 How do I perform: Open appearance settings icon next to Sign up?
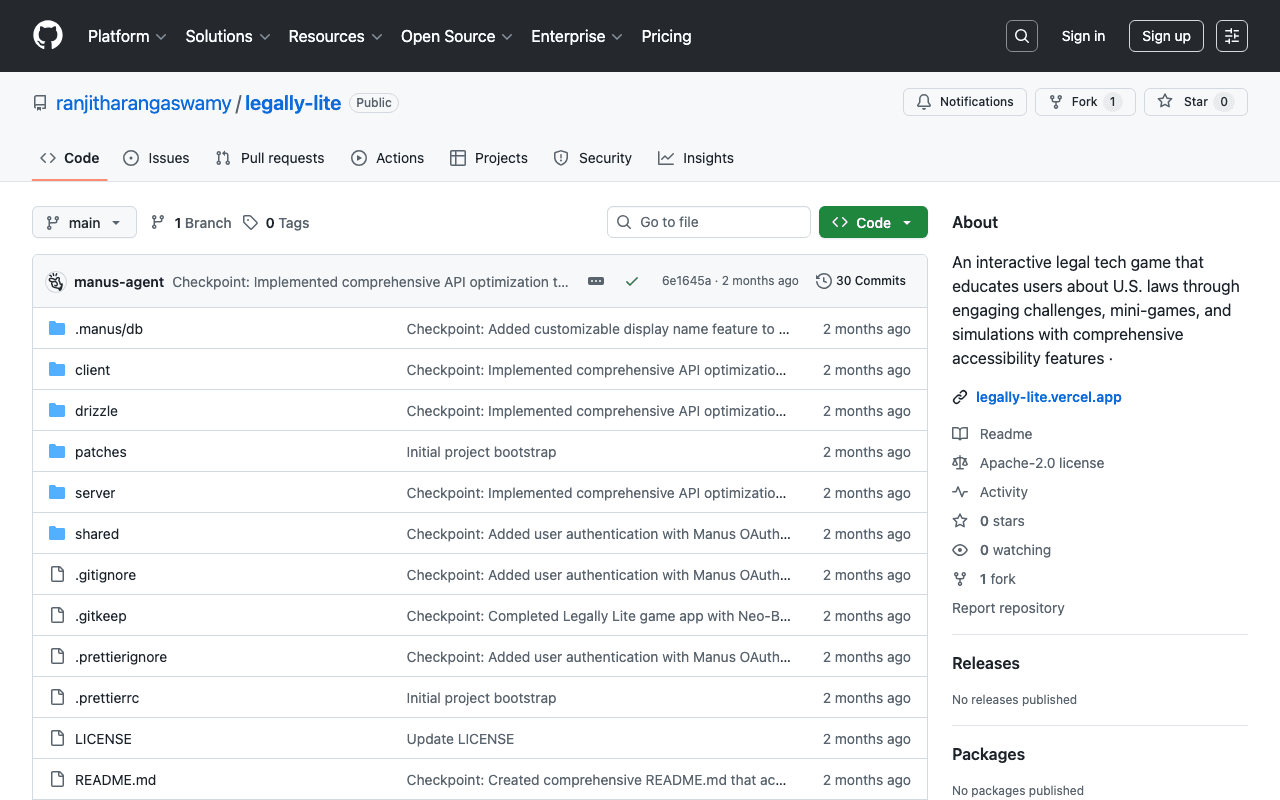click(x=1232, y=36)
